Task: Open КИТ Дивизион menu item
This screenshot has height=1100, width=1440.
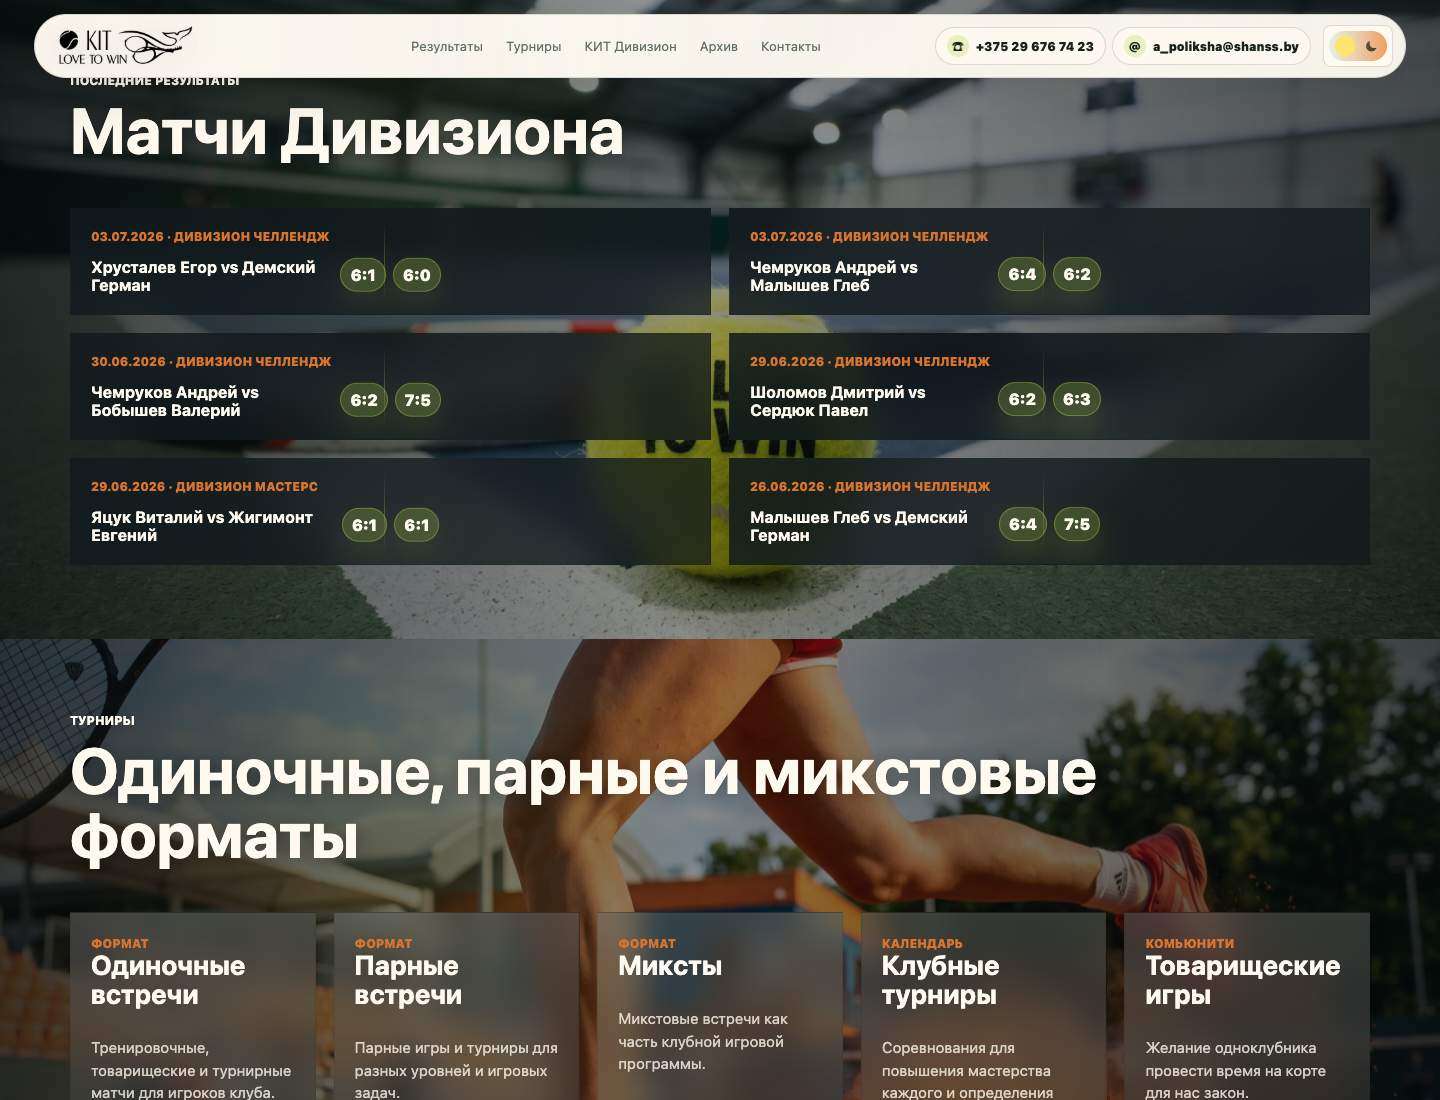Action: 631,47
